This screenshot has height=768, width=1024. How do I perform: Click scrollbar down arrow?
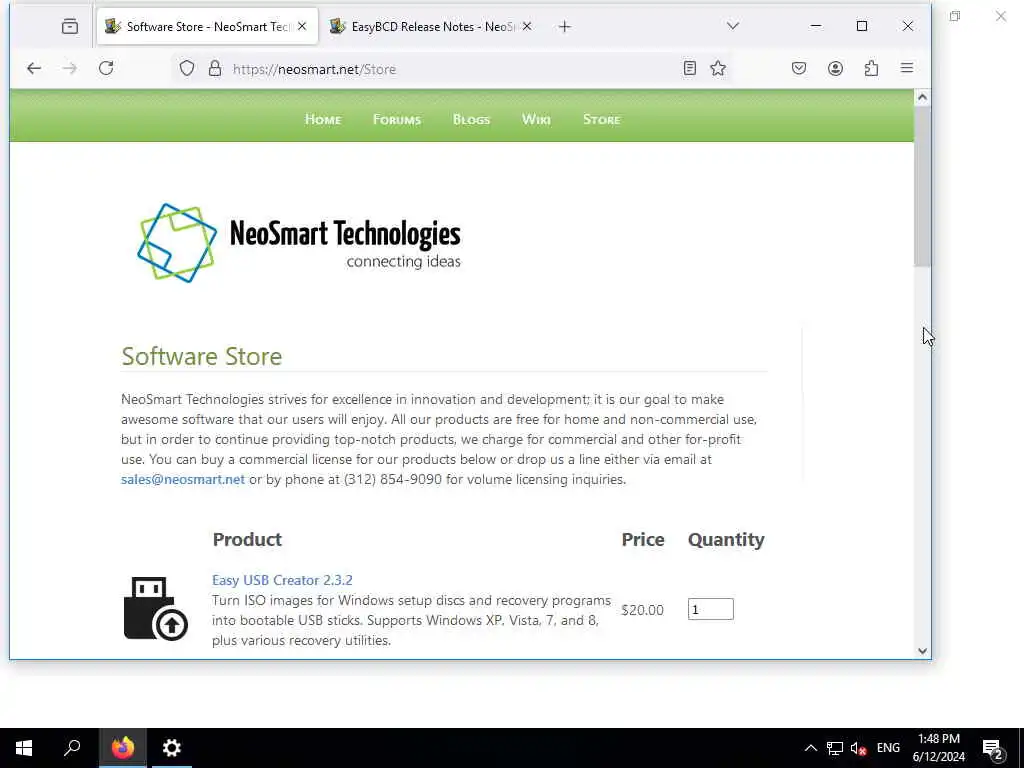coord(922,650)
